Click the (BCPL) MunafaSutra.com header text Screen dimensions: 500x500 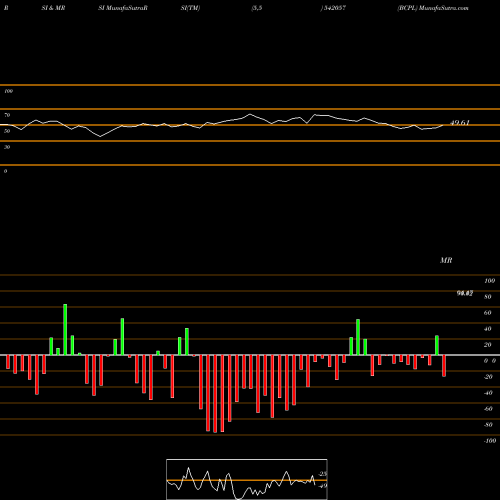click(433, 8)
